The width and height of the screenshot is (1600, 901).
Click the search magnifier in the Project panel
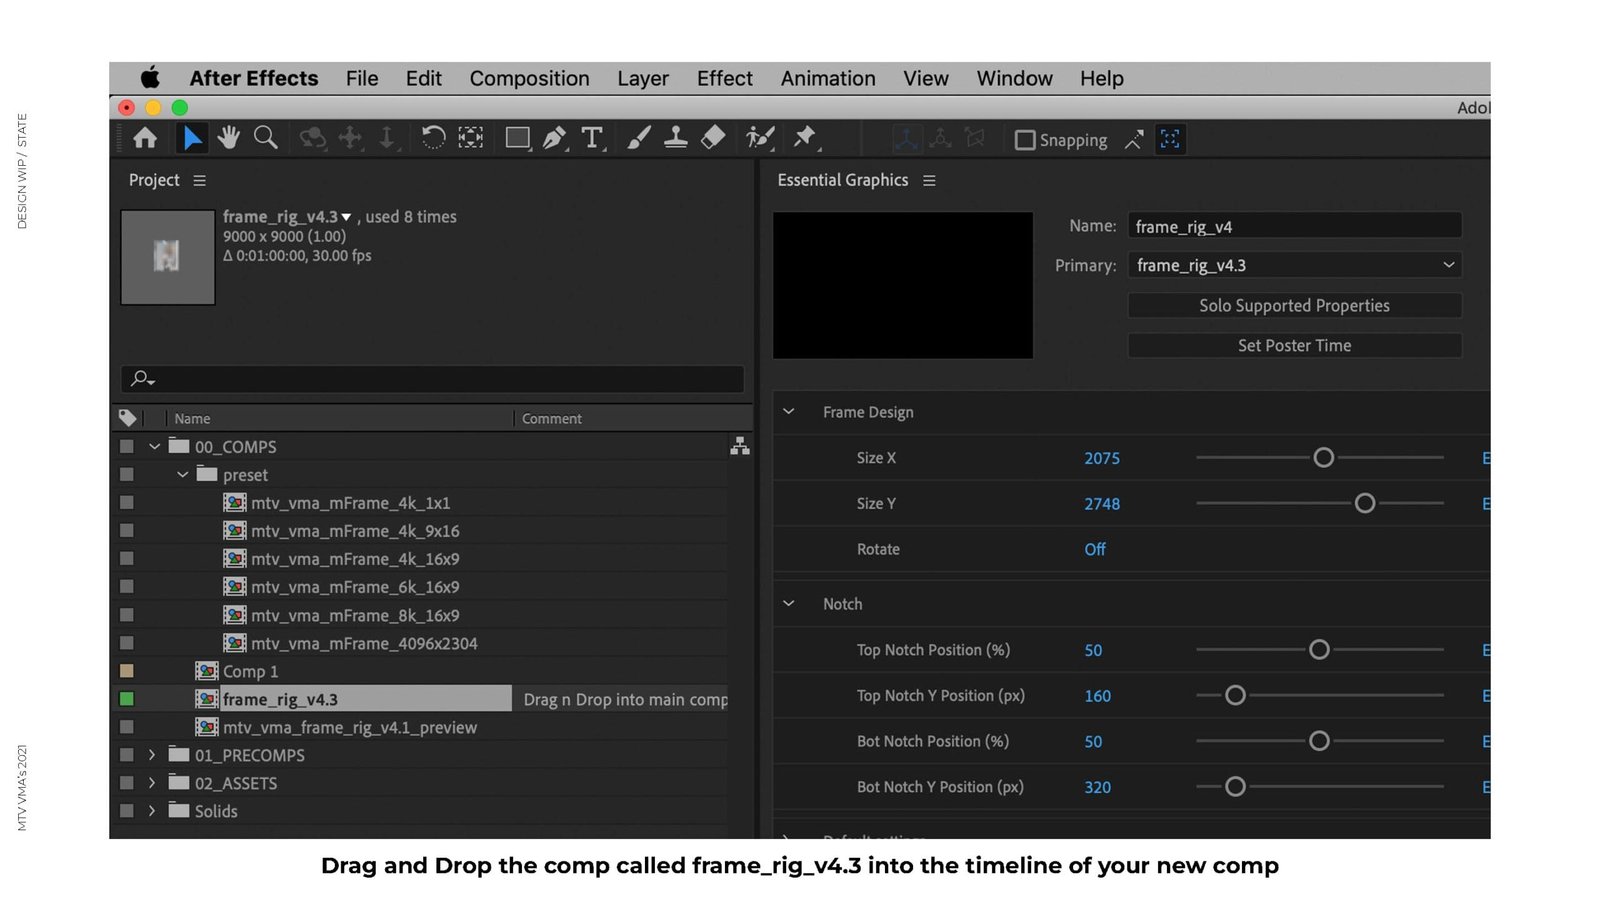pyautogui.click(x=143, y=379)
